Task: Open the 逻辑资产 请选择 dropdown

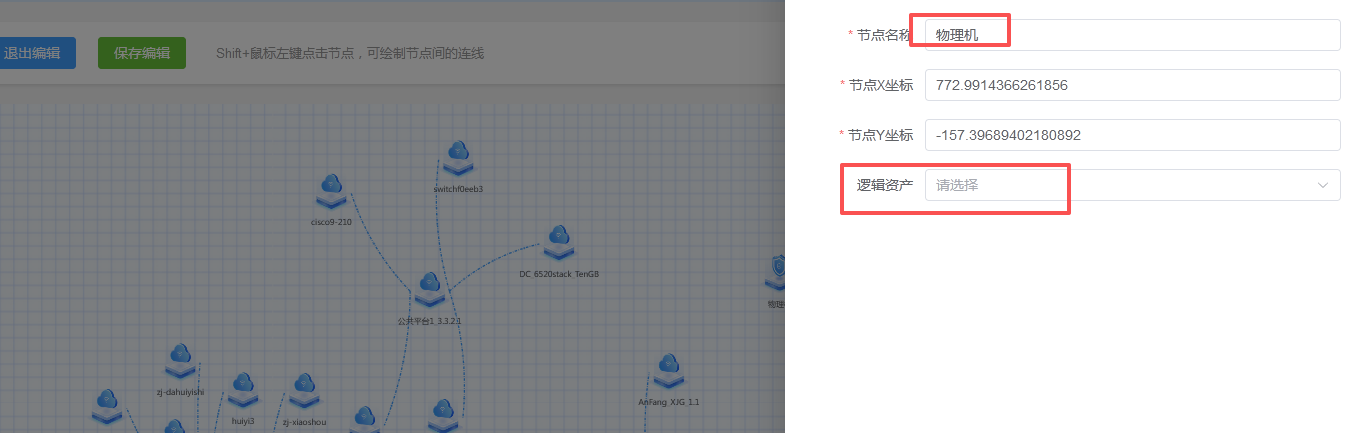Action: click(1133, 185)
